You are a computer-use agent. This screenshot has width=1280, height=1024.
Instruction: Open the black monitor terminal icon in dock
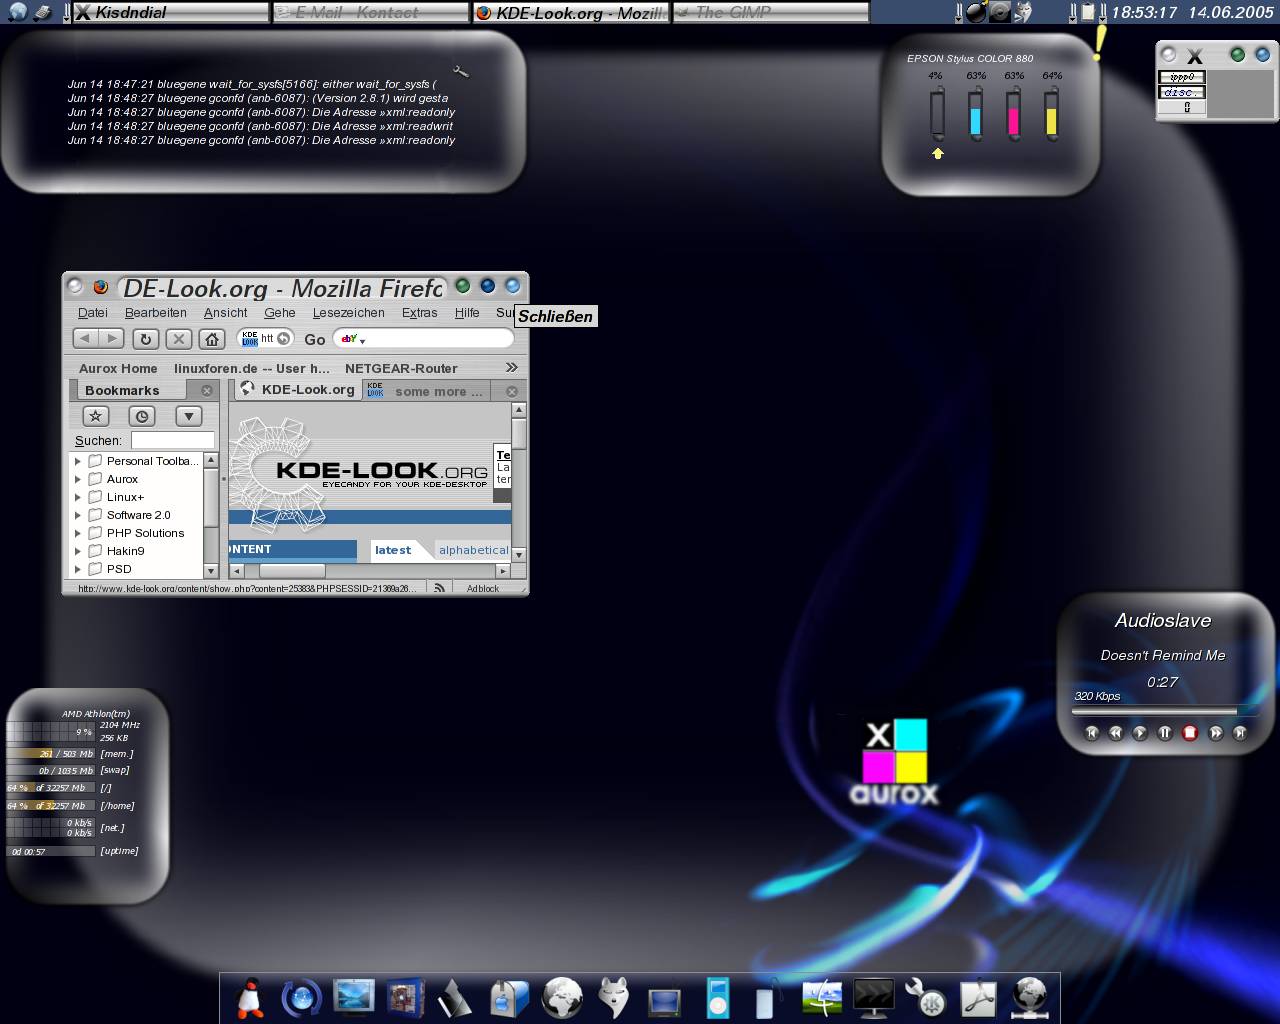[x=873, y=998]
